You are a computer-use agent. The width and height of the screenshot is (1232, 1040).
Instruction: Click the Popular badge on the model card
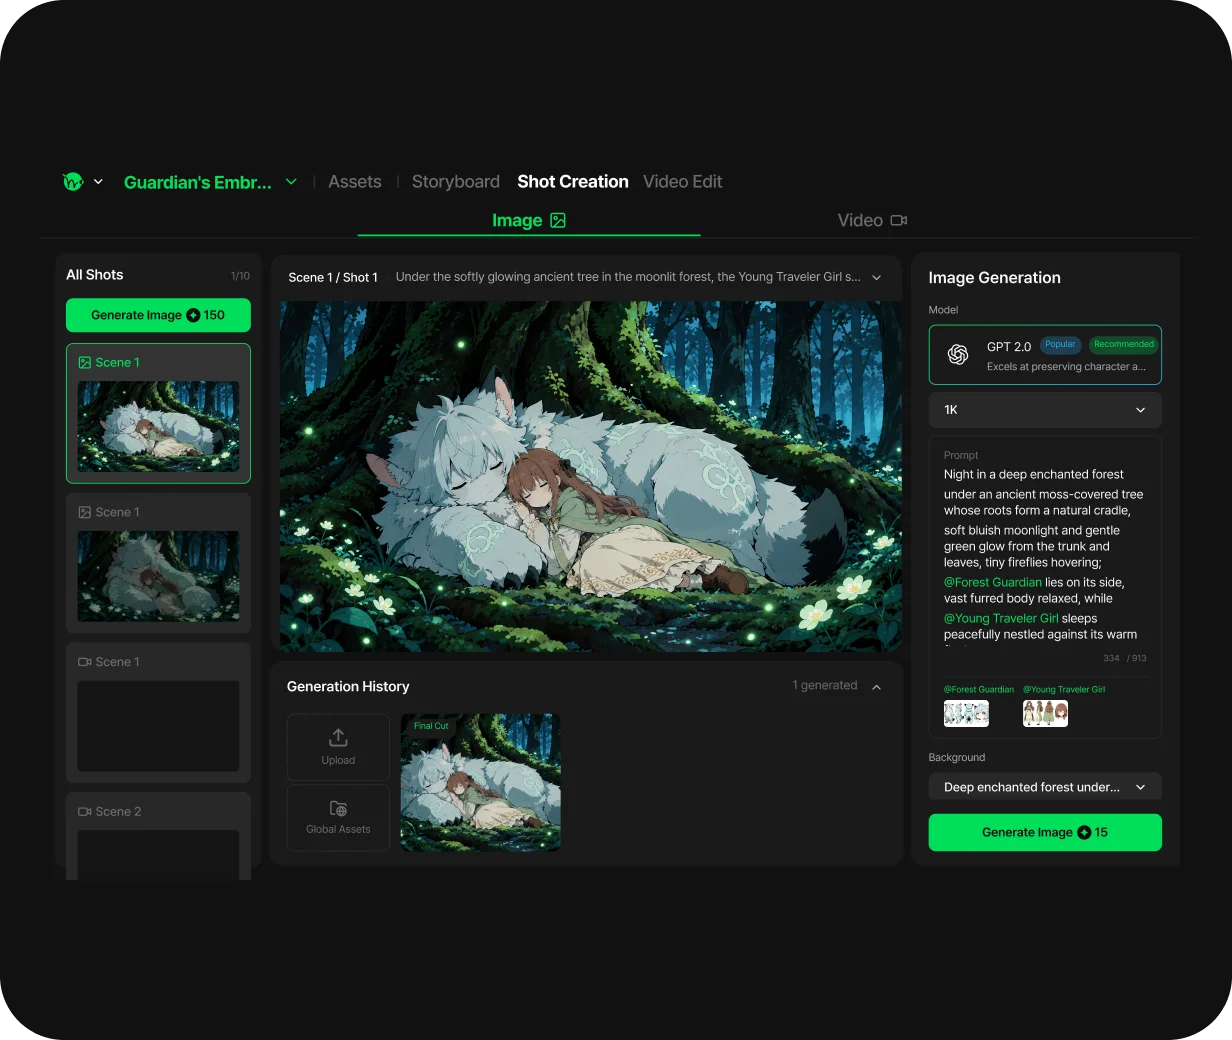tap(1060, 344)
